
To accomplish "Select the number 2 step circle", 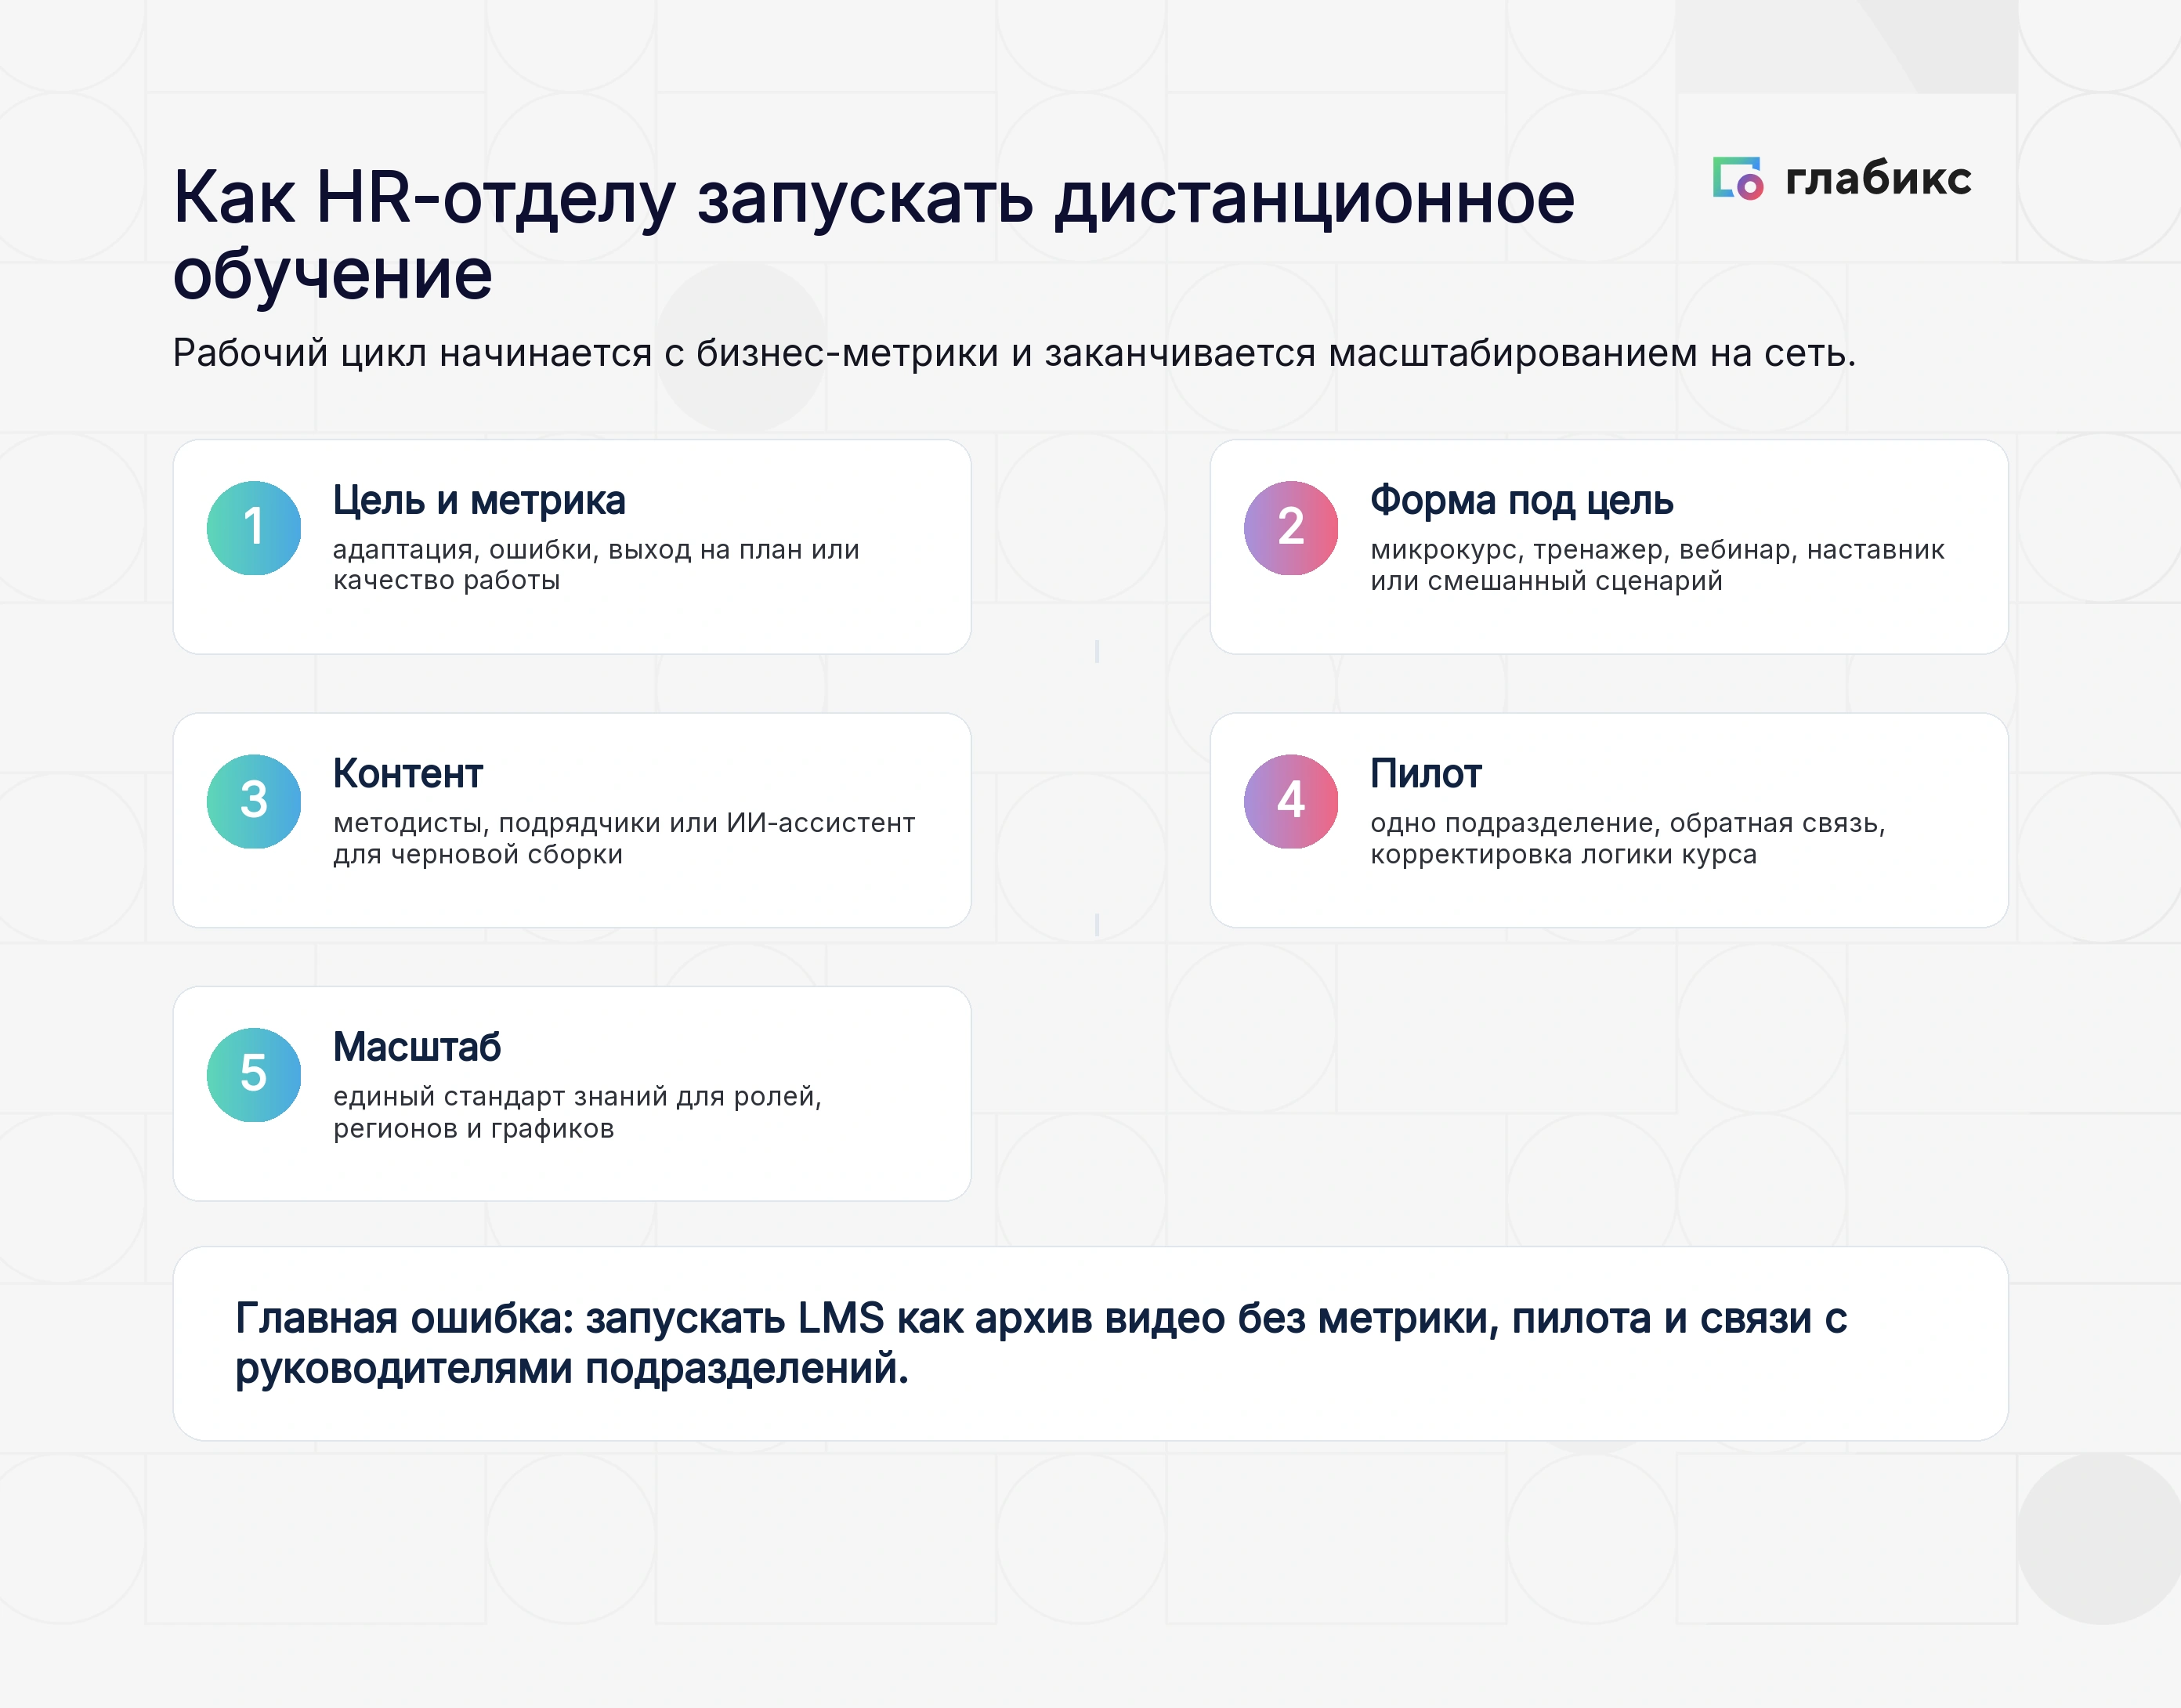I will click(1291, 528).
